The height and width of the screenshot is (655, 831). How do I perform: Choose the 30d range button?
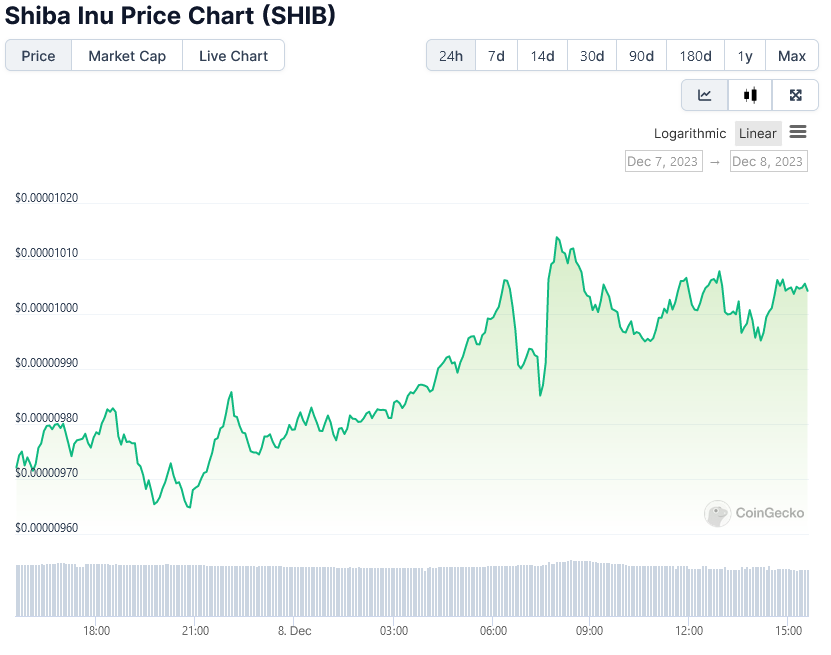[592, 56]
